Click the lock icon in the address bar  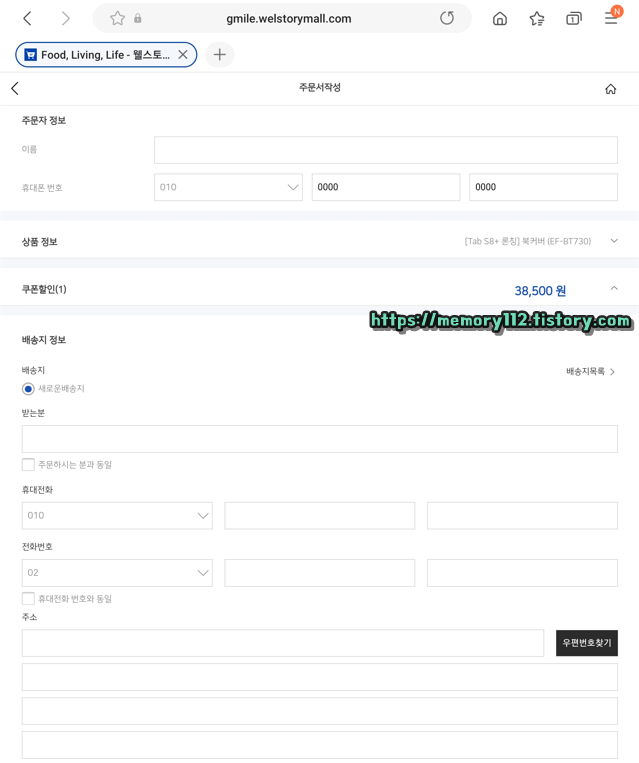[x=138, y=18]
